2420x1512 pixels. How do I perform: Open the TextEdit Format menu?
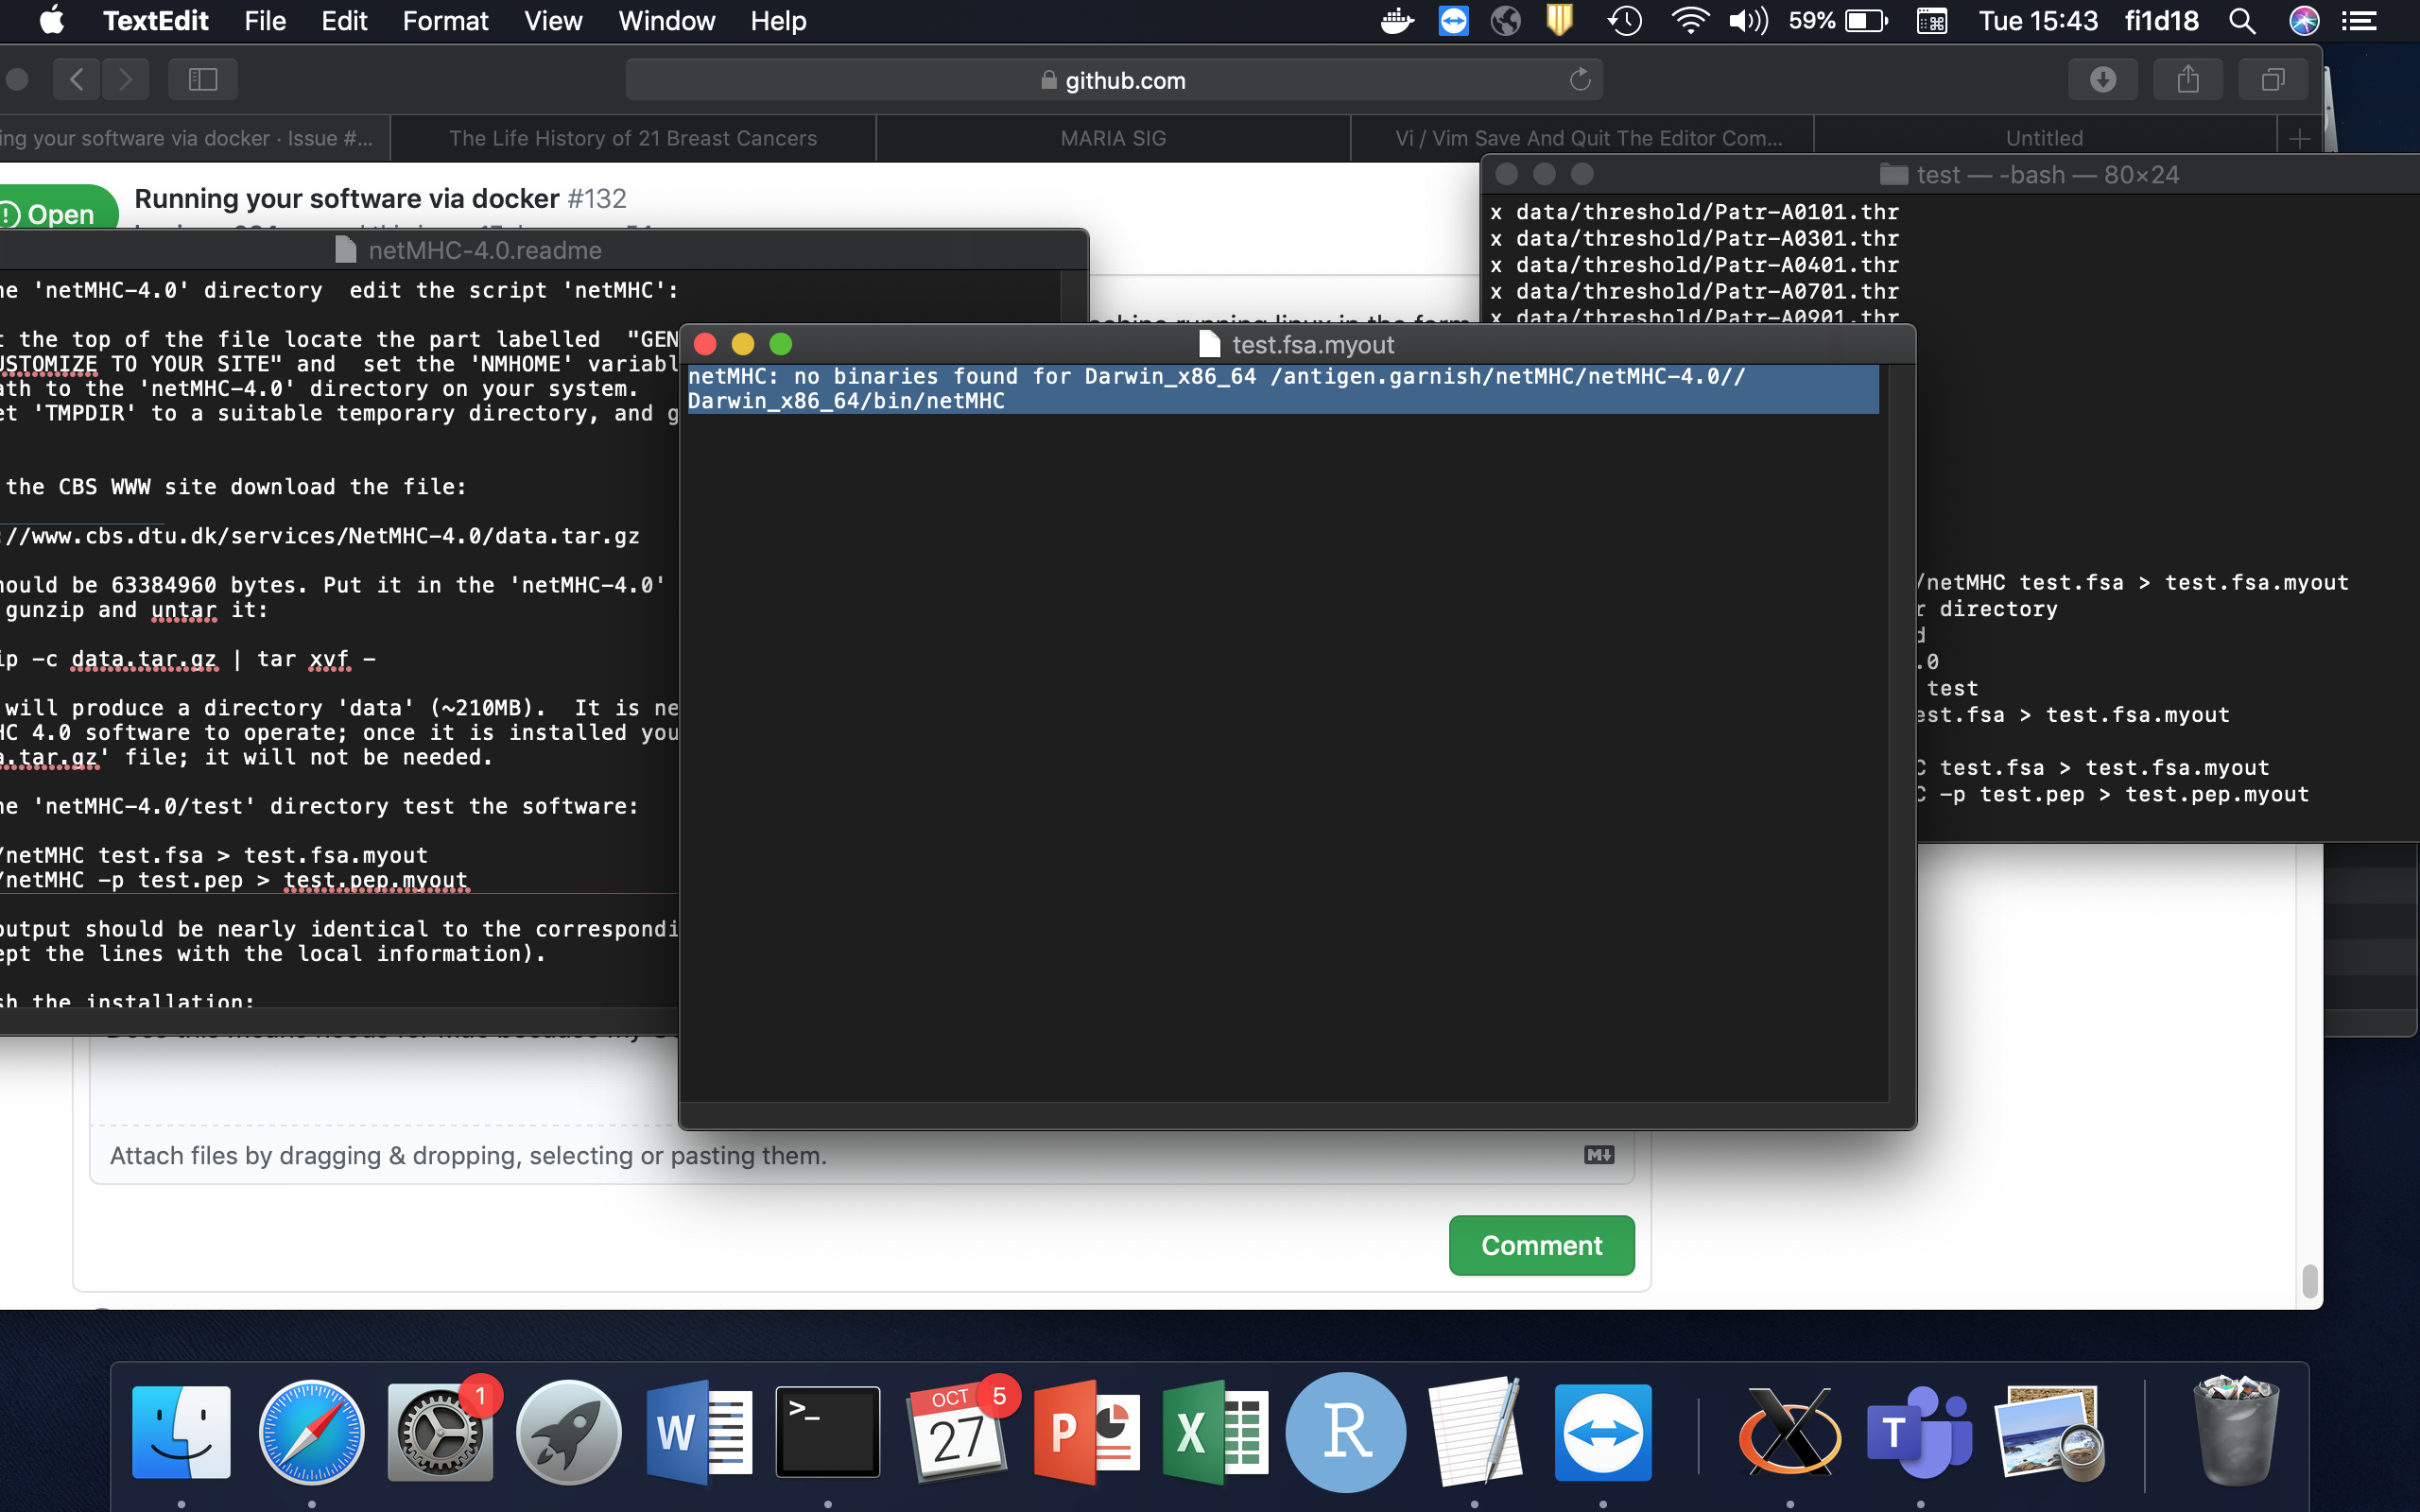(445, 20)
